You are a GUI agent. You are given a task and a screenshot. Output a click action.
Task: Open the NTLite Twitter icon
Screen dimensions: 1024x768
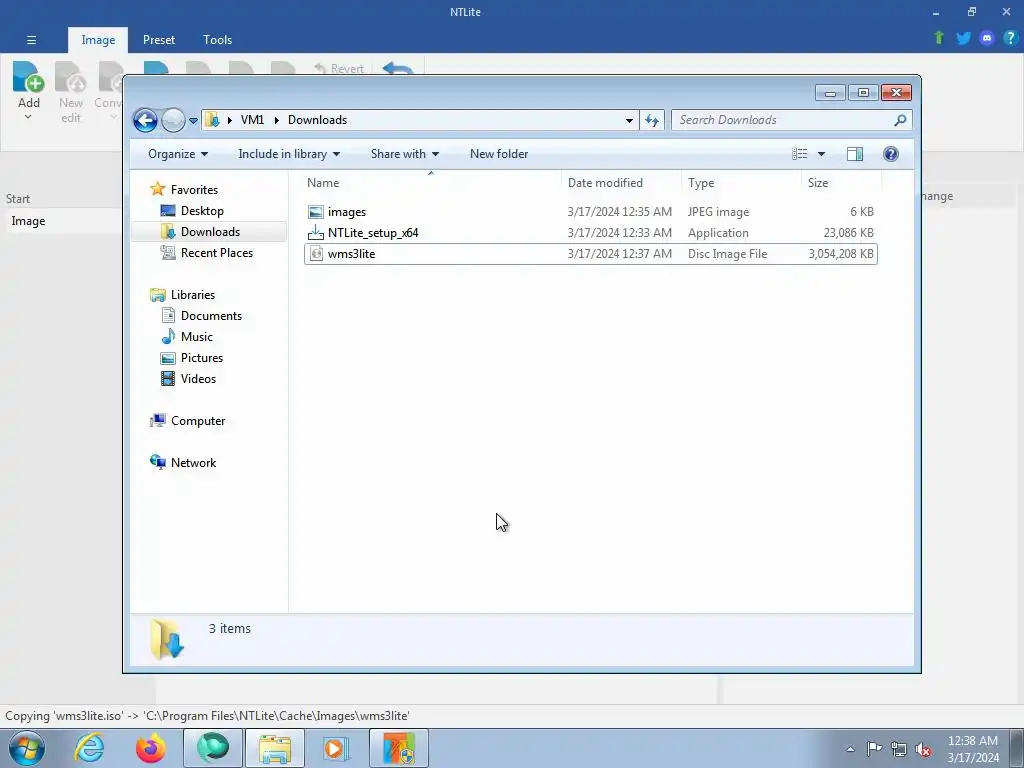pos(963,38)
